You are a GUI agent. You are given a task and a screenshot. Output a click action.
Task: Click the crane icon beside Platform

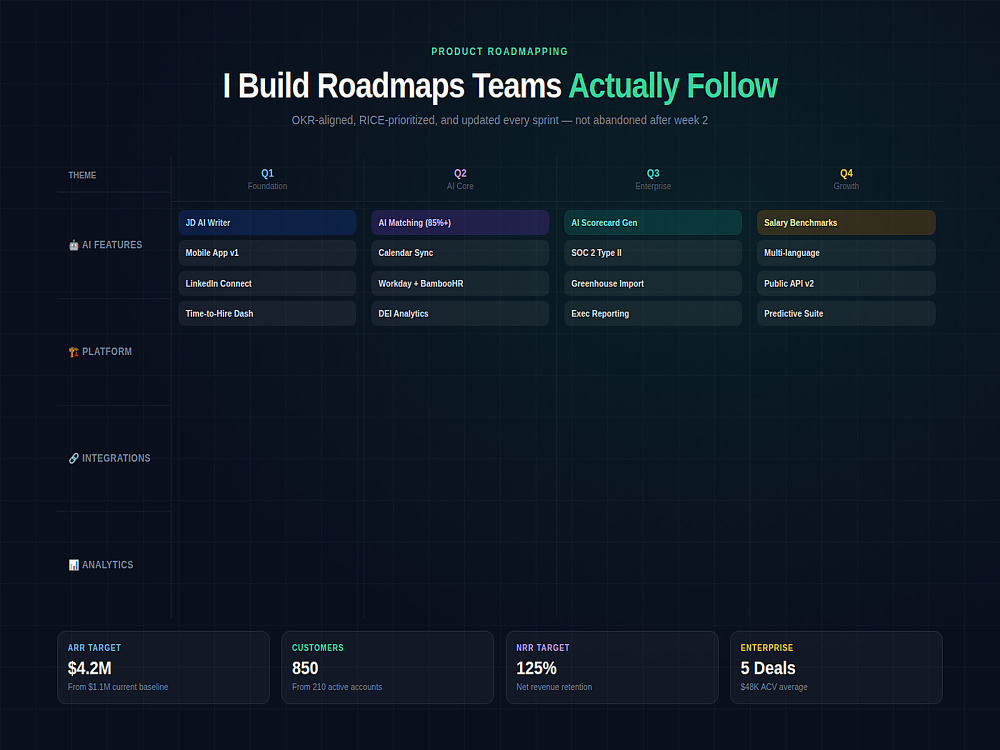(x=74, y=351)
